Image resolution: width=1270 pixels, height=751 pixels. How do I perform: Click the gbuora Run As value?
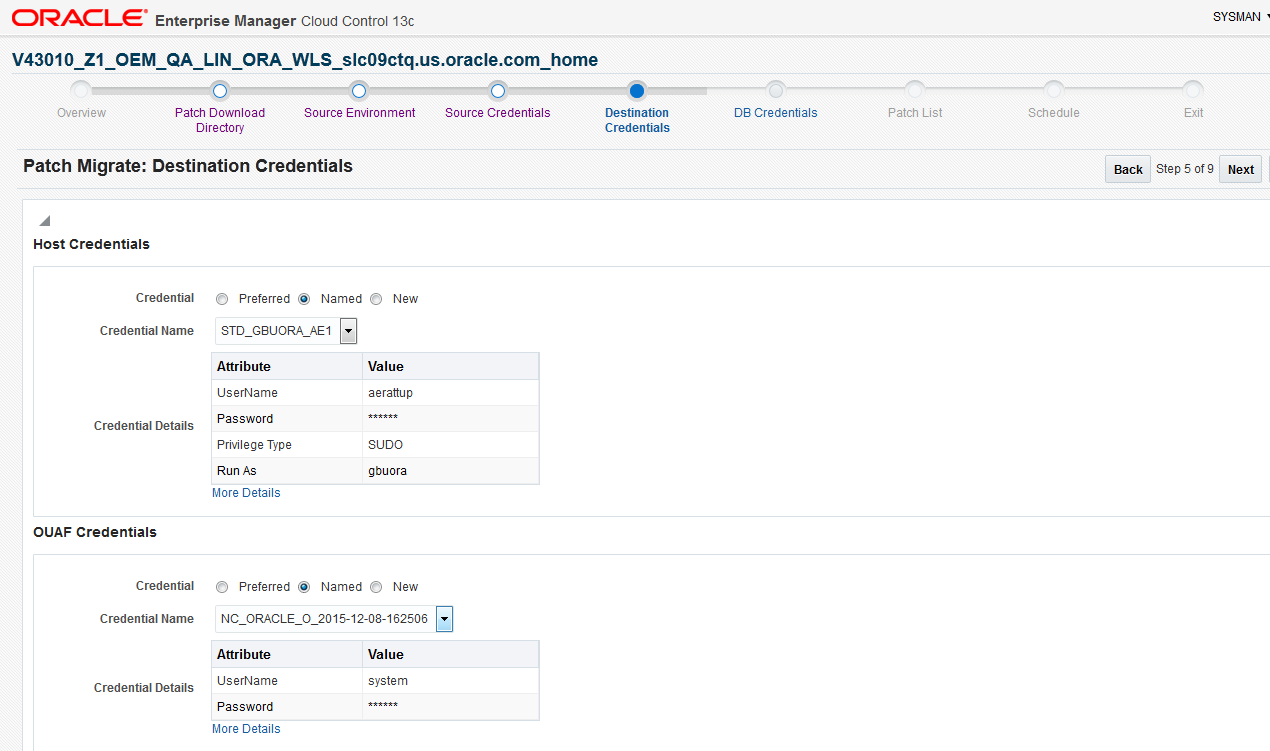(x=387, y=471)
